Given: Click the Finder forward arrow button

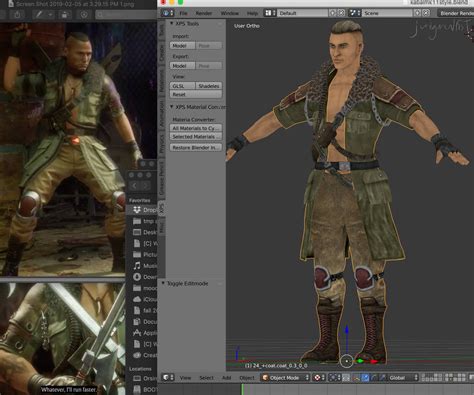Looking at the screenshot, I should [146, 186].
